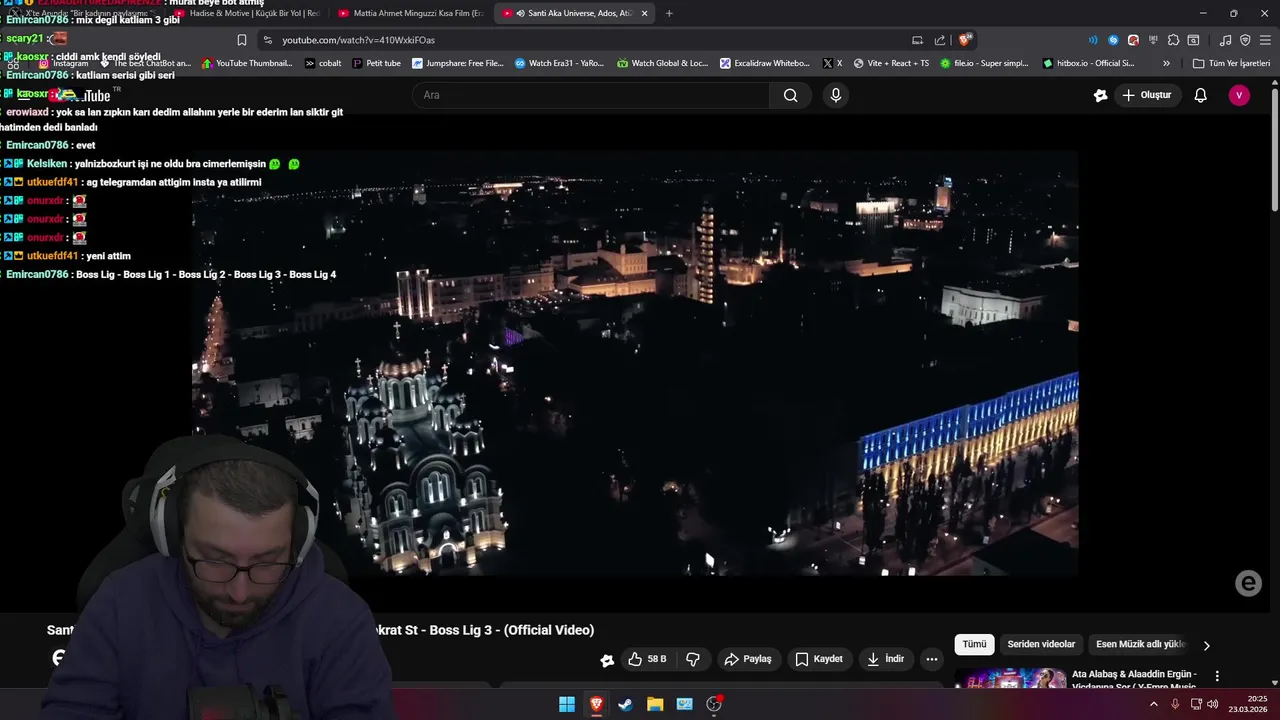Open the Watch Era31 bookmark
1280x720 pixels.
pyautogui.click(x=559, y=63)
